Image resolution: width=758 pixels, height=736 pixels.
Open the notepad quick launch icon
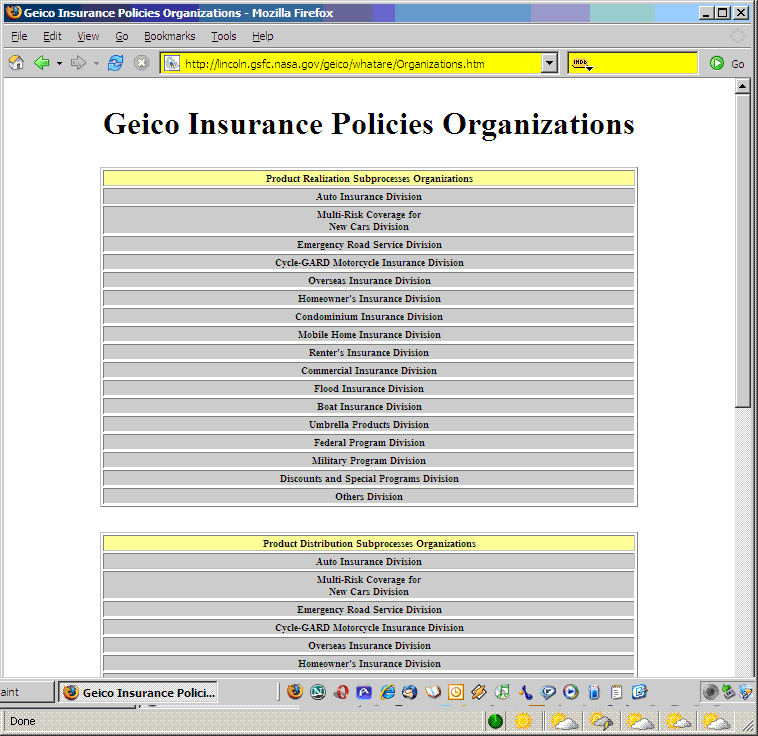[x=616, y=692]
